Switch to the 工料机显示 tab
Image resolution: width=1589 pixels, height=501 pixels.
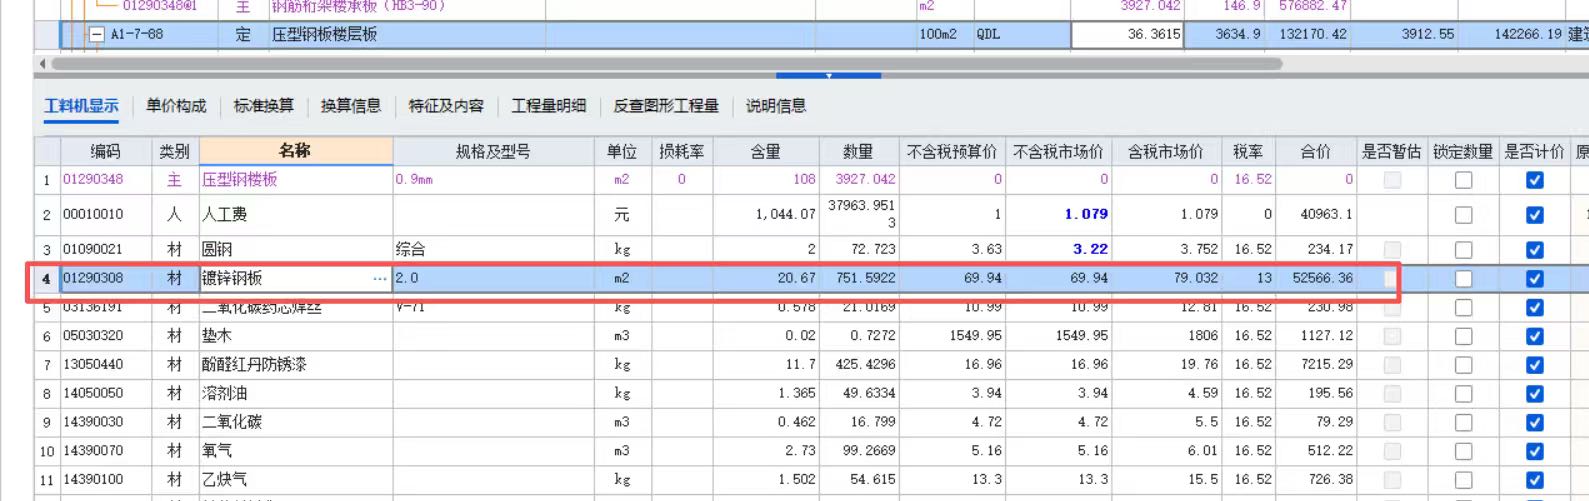[x=81, y=106]
